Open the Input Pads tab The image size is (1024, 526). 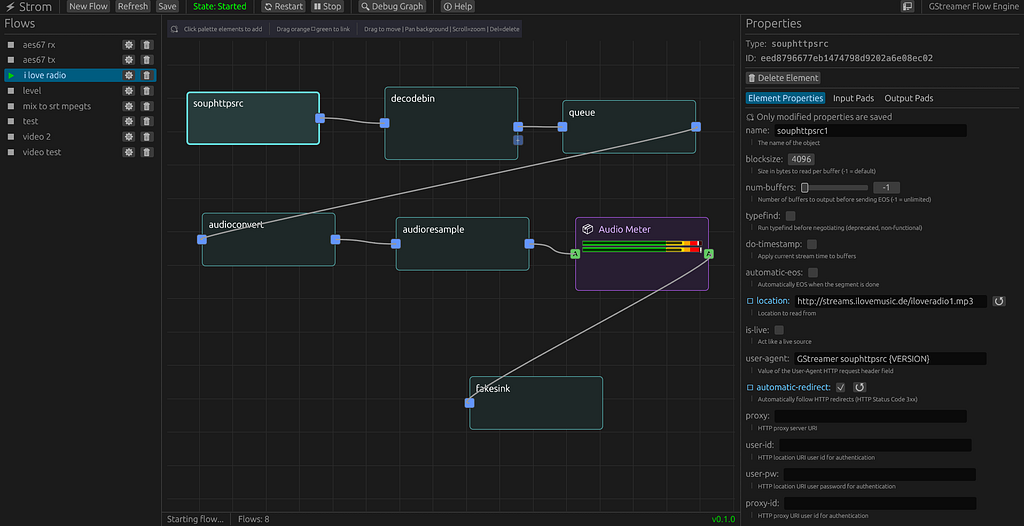click(x=854, y=98)
